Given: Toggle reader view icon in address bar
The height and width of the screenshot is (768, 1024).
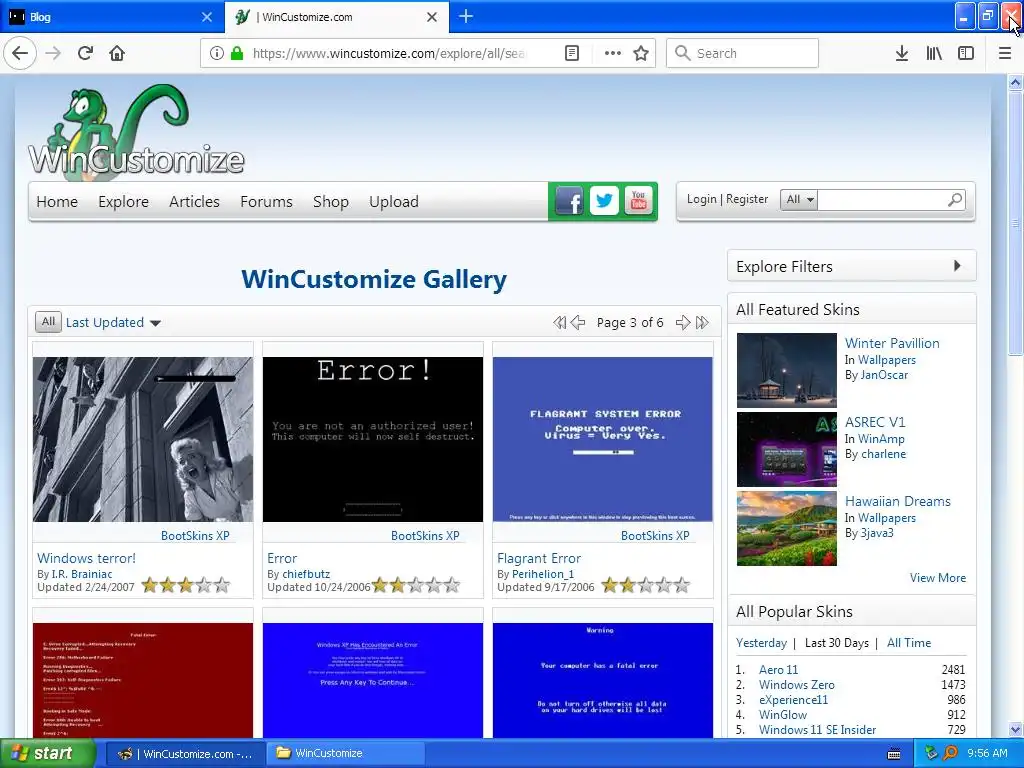Looking at the screenshot, I should tap(571, 53).
